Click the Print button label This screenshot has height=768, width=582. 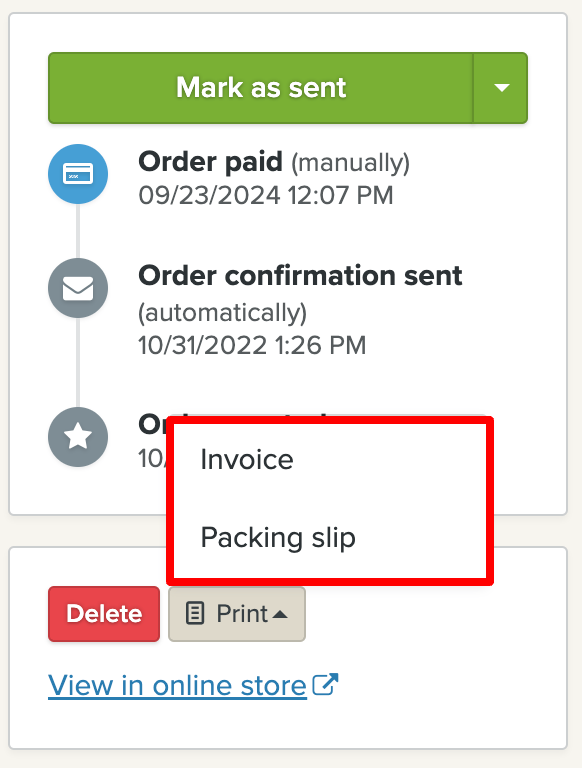click(x=242, y=614)
